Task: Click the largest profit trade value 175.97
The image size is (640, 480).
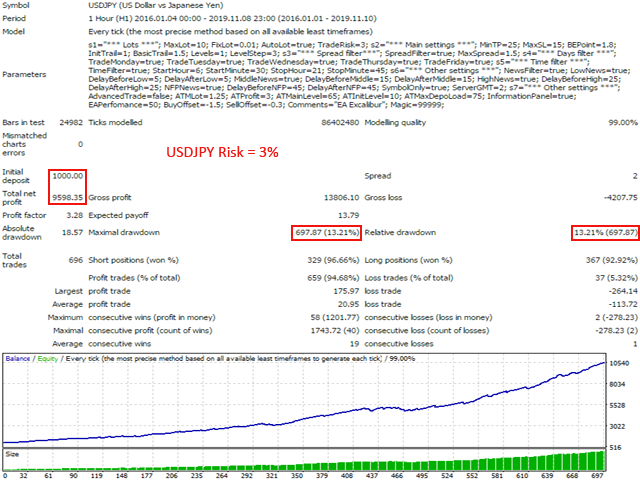Action: click(x=346, y=291)
